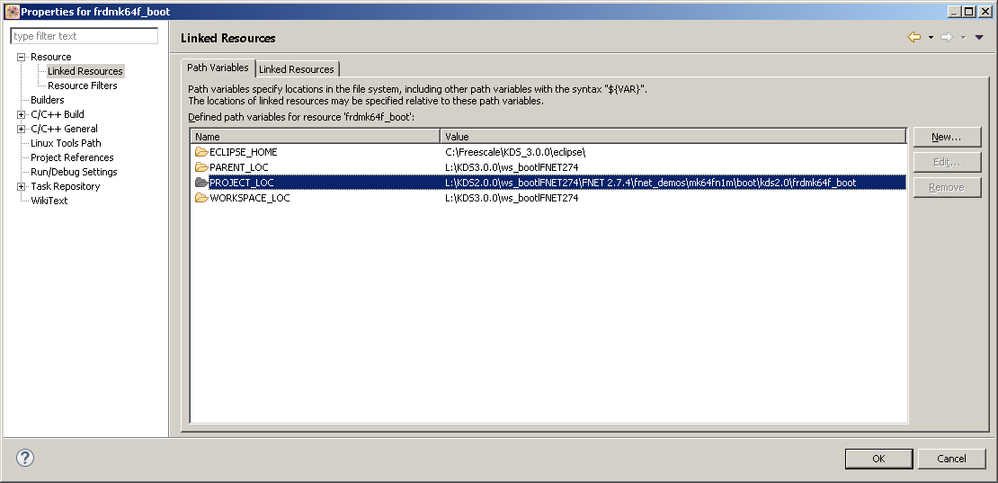998x483 pixels.
Task: Select C/C++ General tree item
Action: [64, 129]
